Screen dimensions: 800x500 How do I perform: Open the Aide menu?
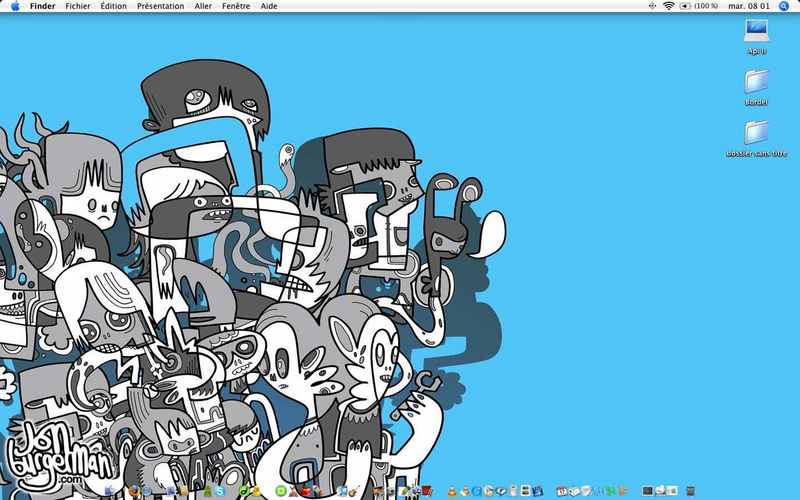coord(269,6)
